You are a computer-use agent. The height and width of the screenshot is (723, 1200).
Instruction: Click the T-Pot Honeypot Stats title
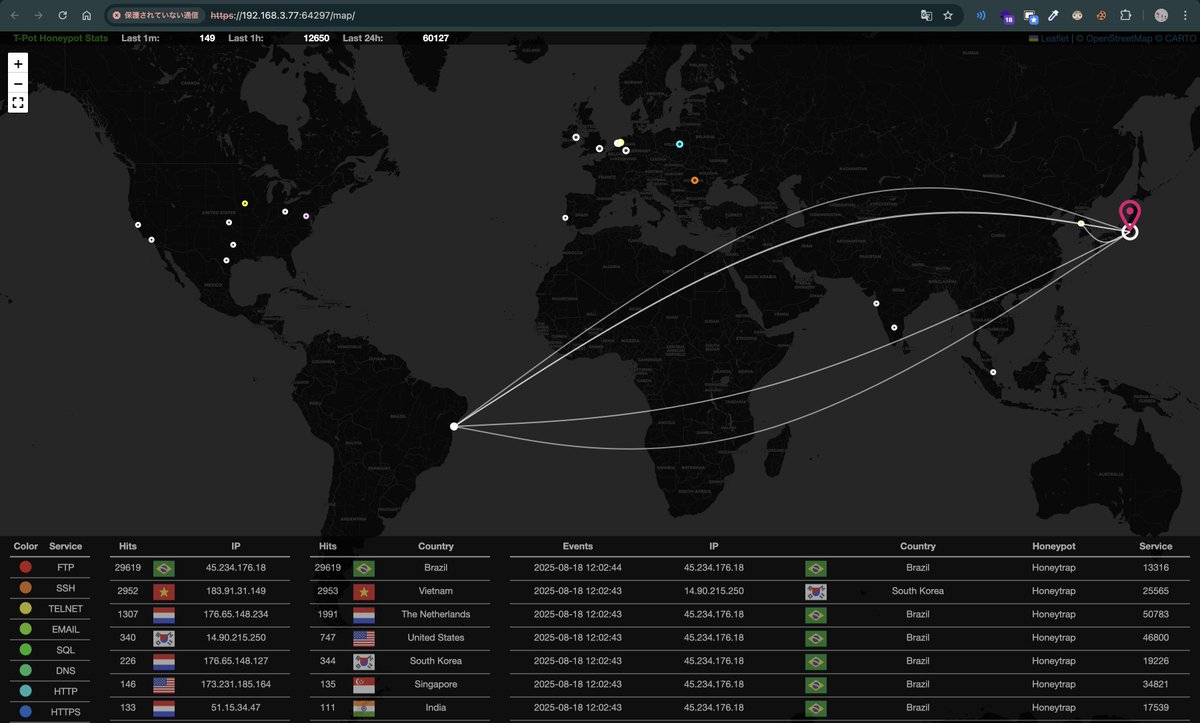point(60,38)
